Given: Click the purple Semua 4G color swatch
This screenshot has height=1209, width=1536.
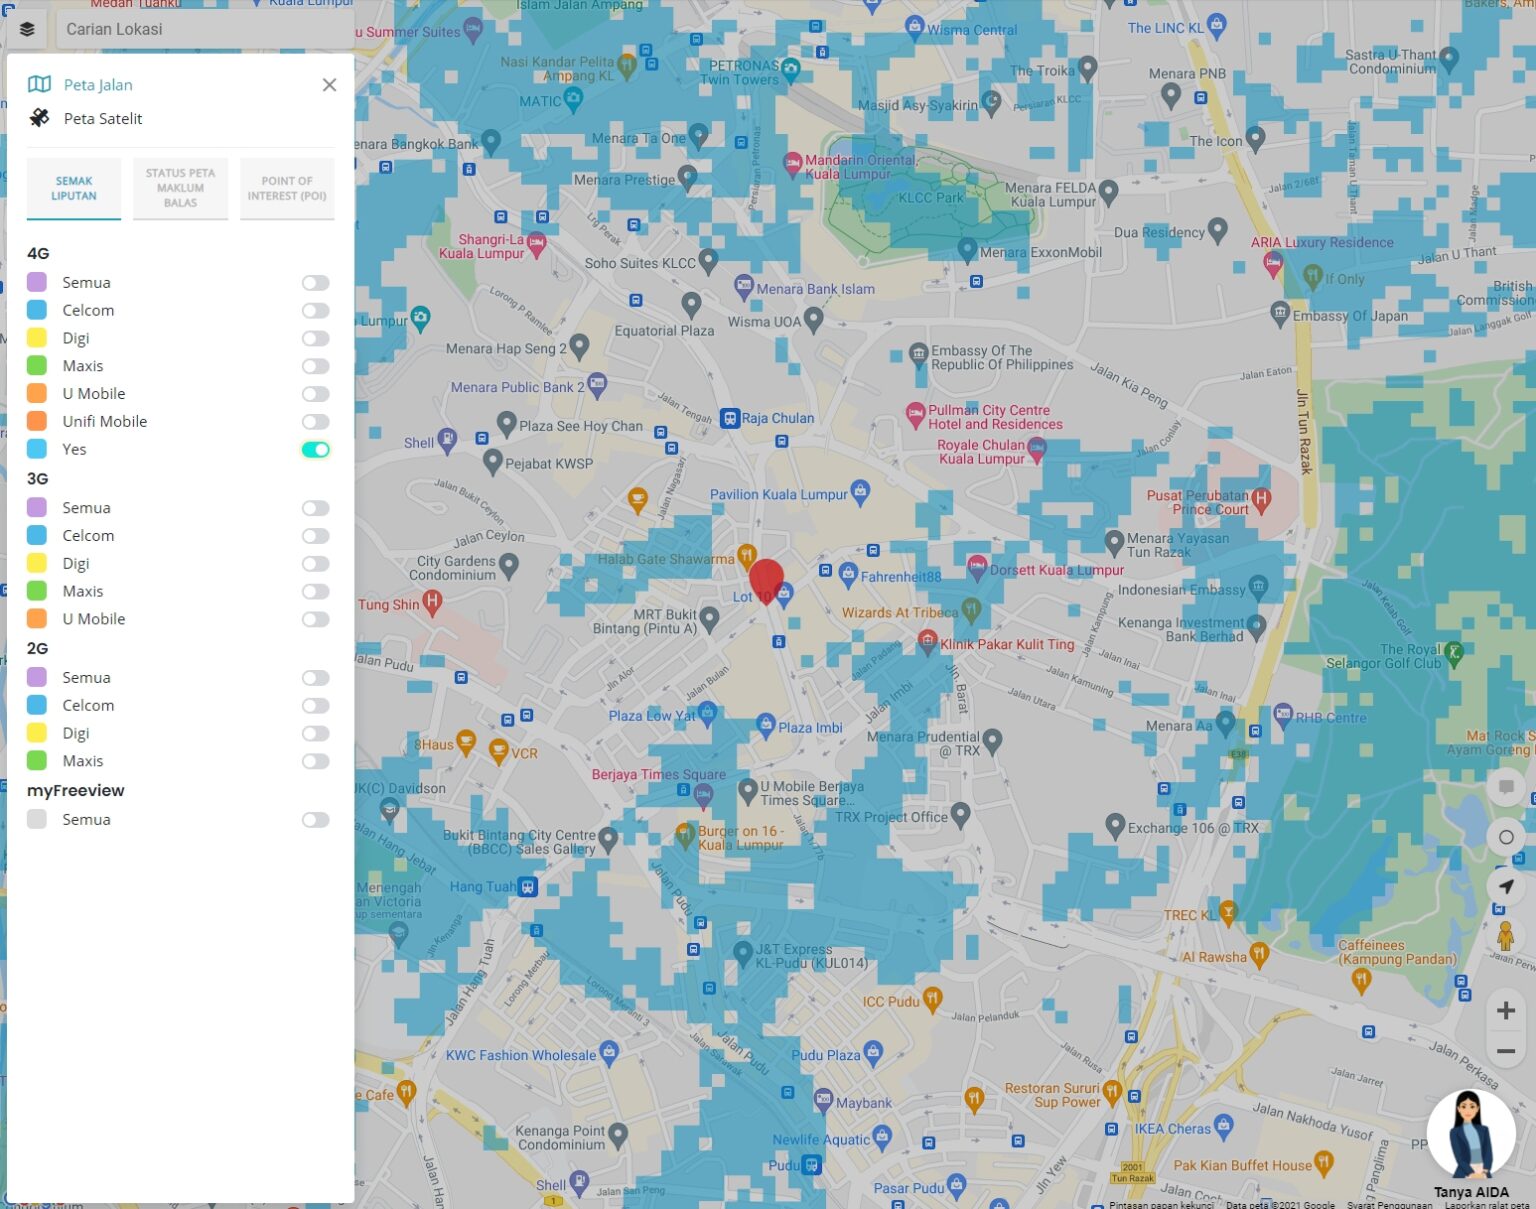Looking at the screenshot, I should tap(38, 282).
